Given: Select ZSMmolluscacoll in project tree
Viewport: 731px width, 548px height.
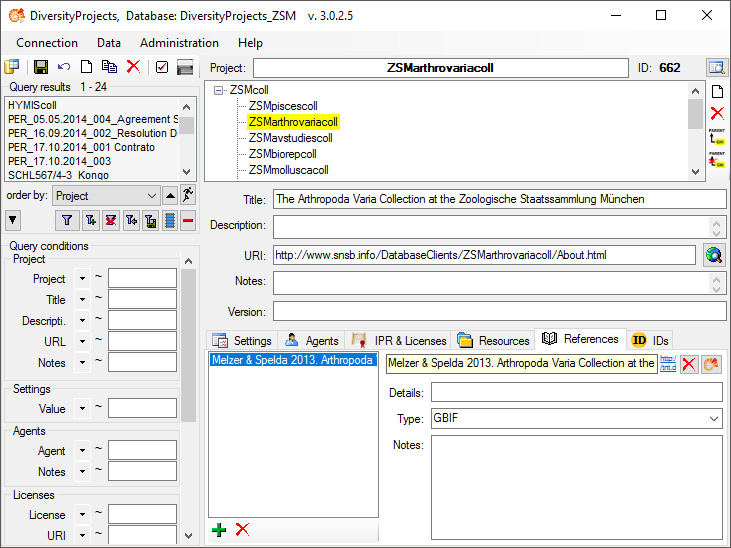Looking at the screenshot, I should [289, 170].
